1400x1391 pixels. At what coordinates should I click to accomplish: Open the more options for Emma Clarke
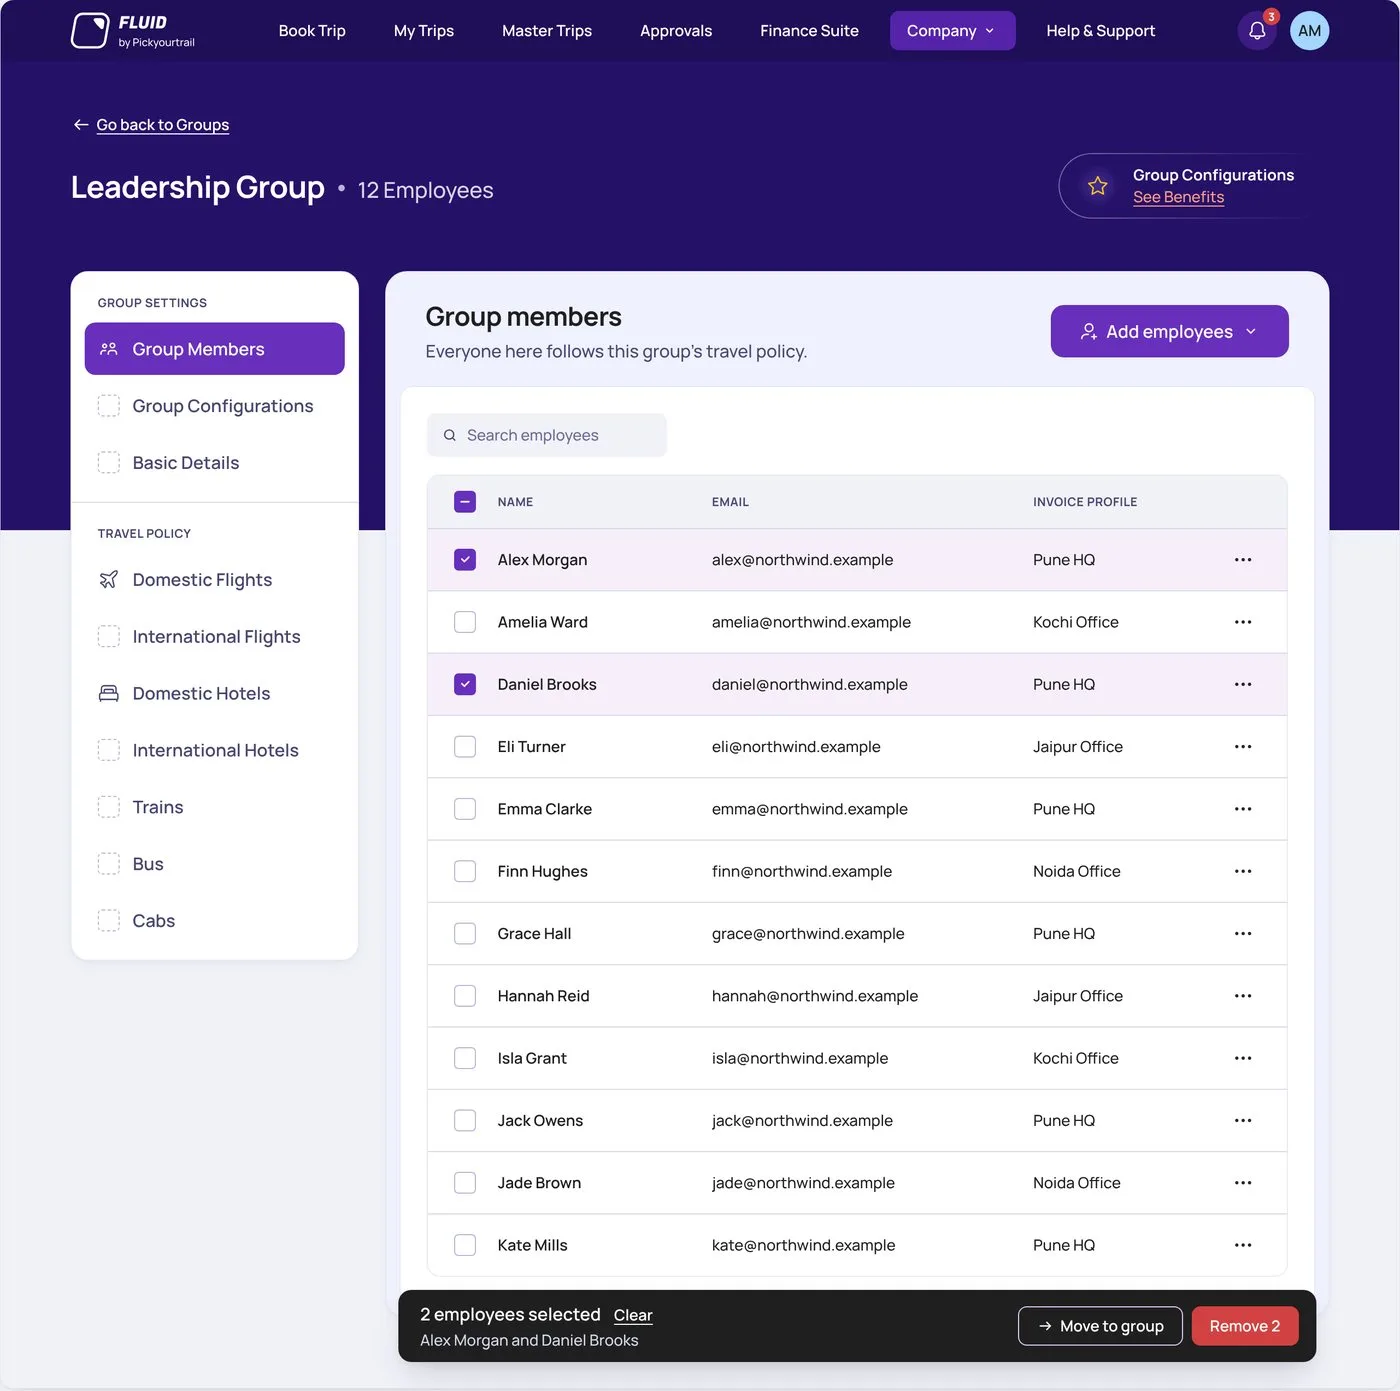(1243, 809)
